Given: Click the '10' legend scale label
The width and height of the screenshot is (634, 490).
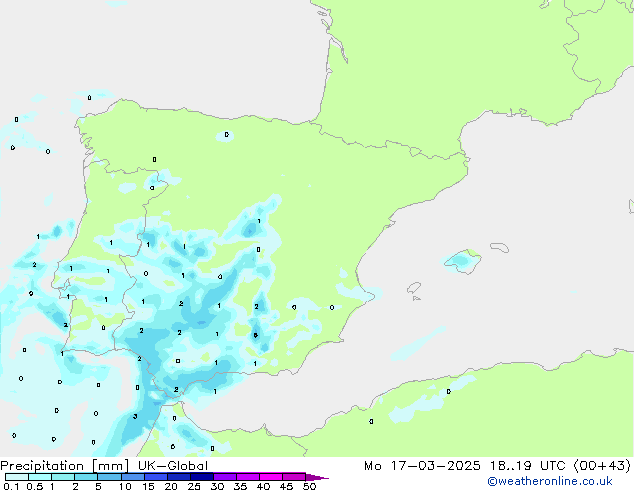Looking at the screenshot, I should (125, 486).
